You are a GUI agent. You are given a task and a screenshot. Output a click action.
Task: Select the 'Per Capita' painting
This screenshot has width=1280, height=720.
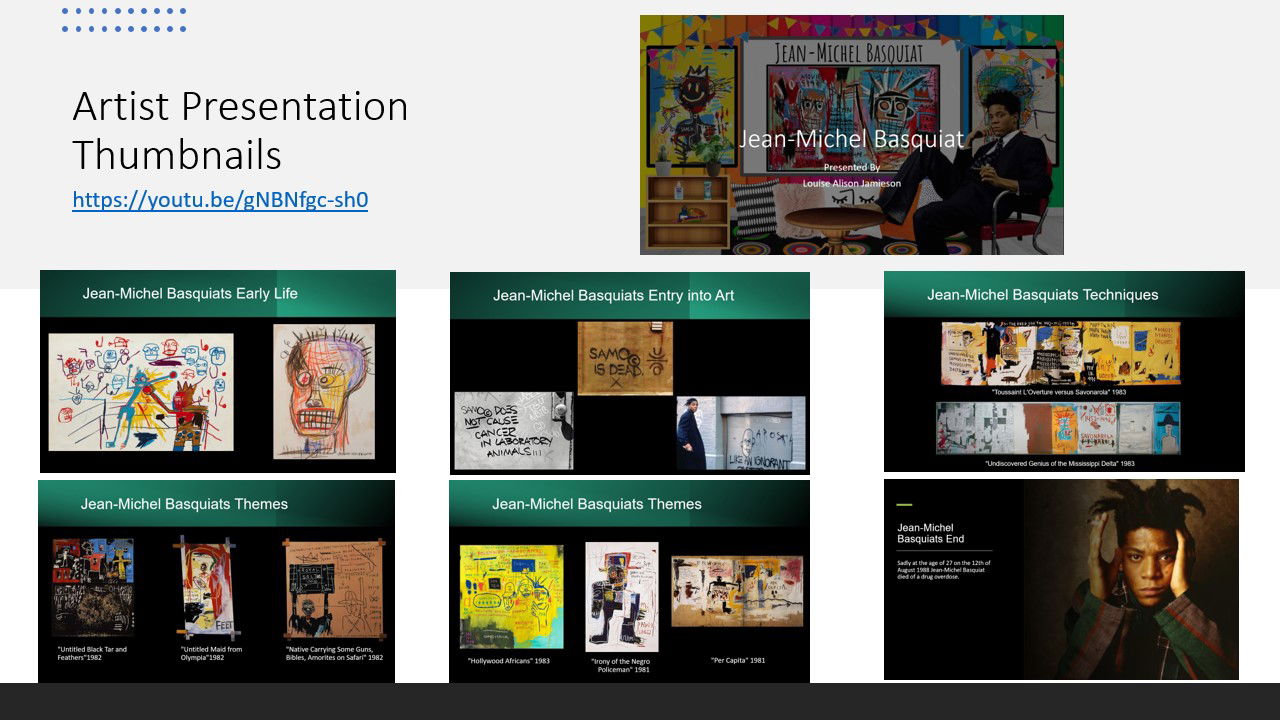pyautogui.click(x=737, y=591)
